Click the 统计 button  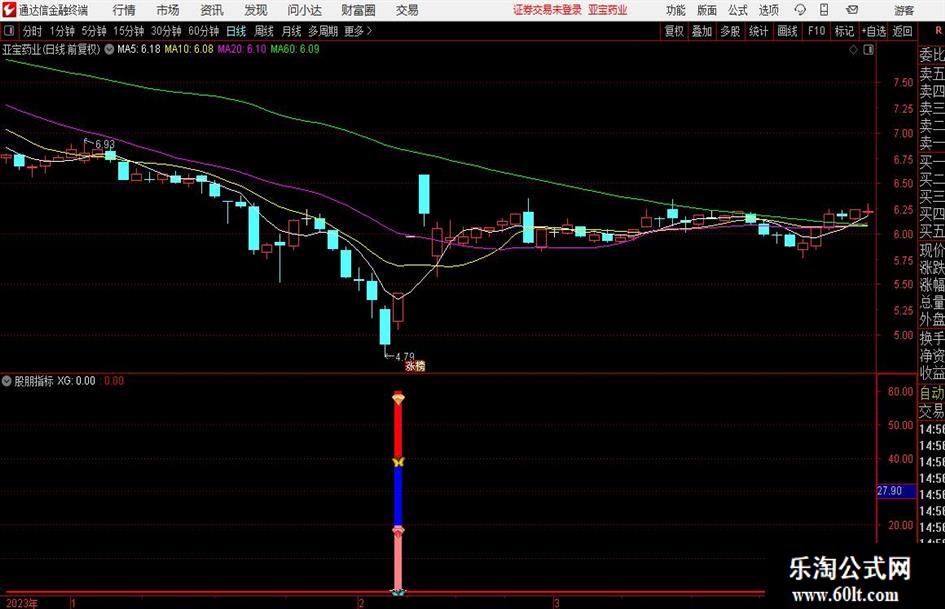[x=759, y=31]
